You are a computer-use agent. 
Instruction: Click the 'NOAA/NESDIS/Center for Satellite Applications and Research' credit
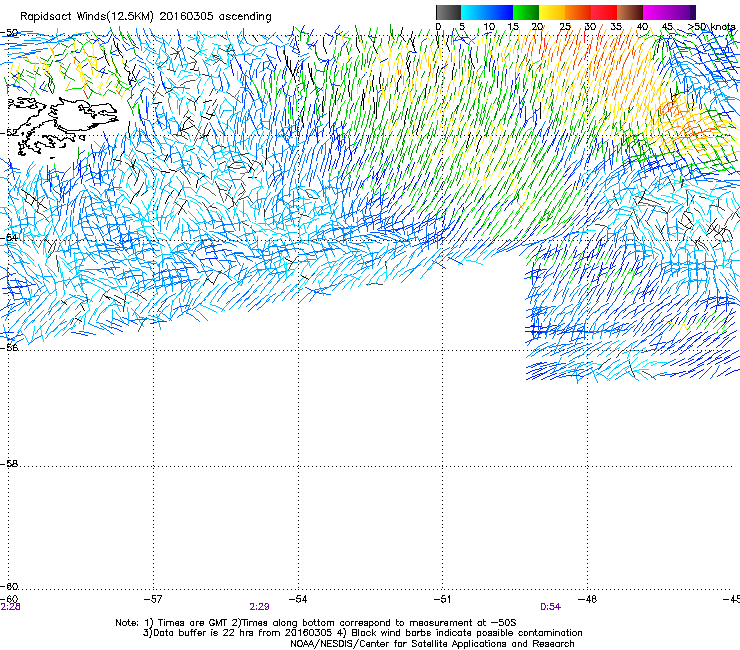click(432, 644)
